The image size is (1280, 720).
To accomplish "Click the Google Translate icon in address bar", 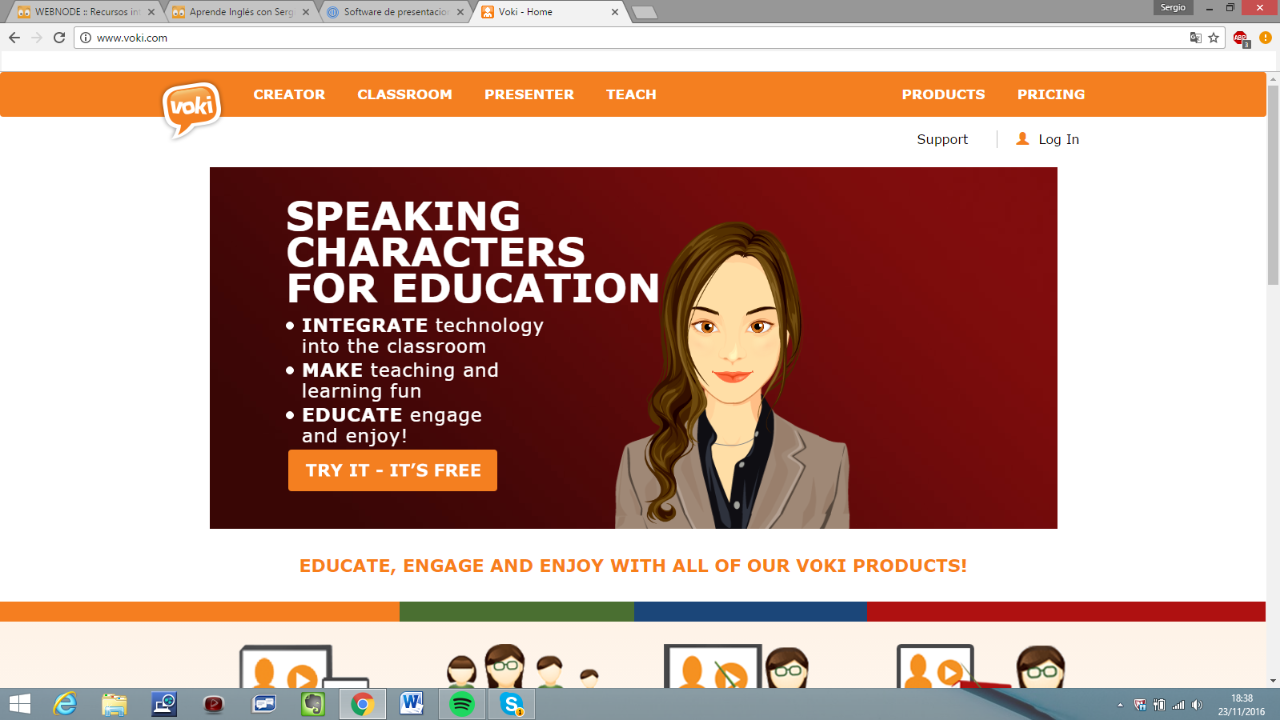I will [x=1195, y=38].
